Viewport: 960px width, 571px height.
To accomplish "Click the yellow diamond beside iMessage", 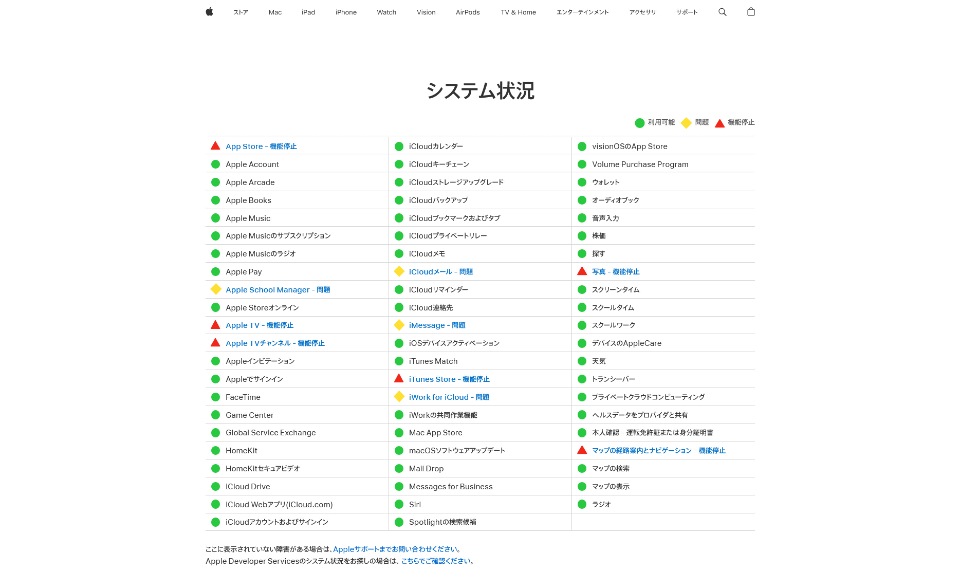I will (399, 325).
